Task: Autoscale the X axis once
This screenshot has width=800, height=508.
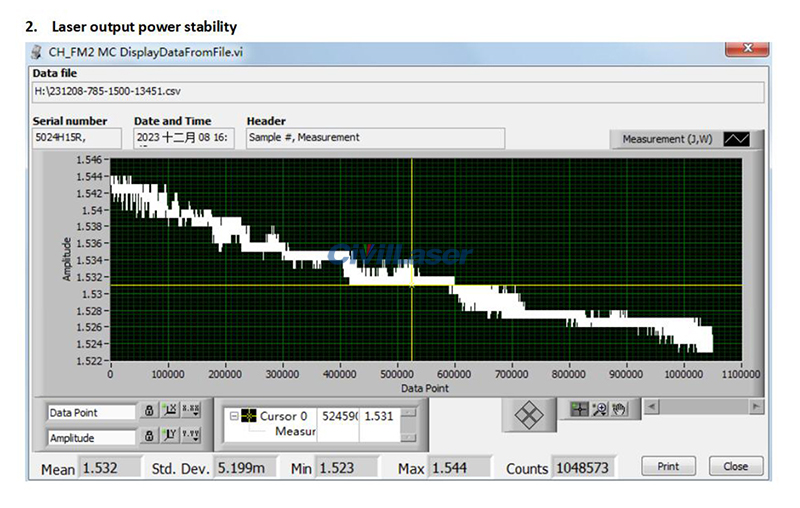Action: 169,411
